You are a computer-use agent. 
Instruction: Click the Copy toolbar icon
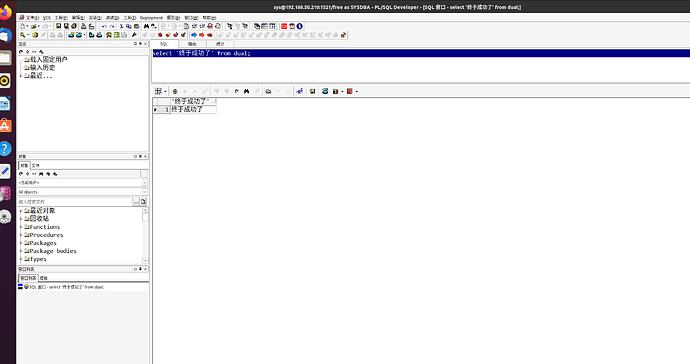point(128,26)
